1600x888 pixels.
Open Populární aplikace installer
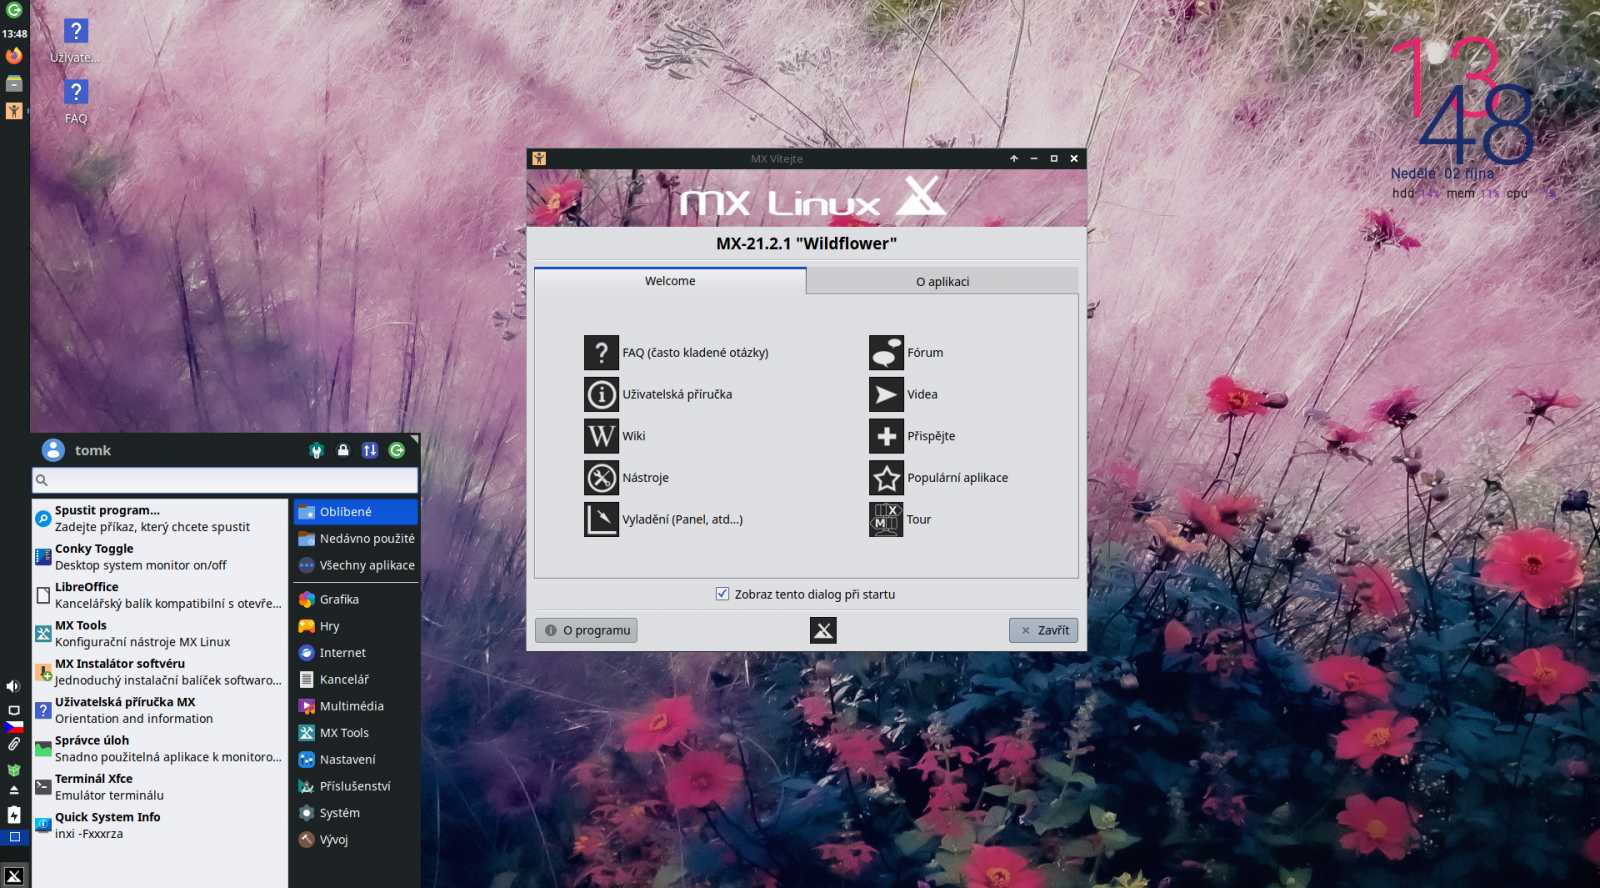click(939, 478)
